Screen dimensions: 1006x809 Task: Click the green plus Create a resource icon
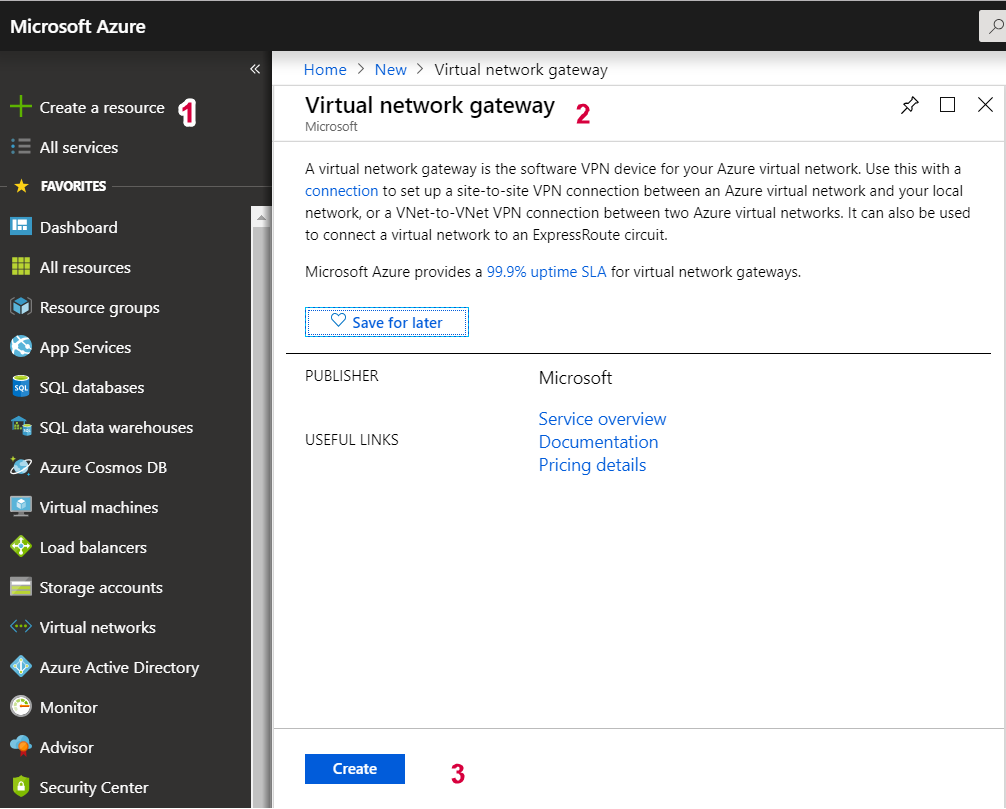21,107
